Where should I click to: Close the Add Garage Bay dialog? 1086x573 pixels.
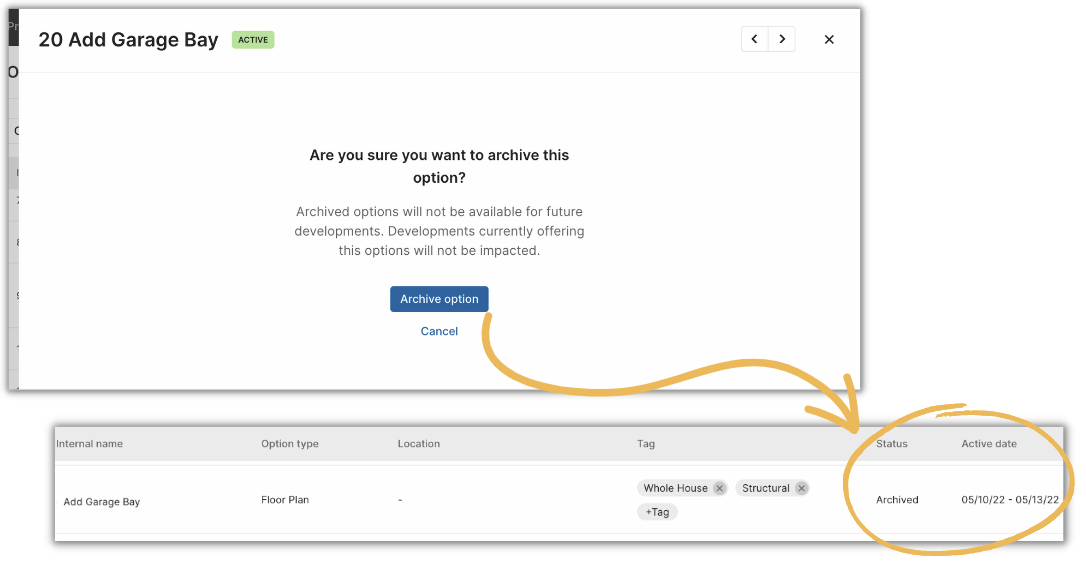point(829,39)
